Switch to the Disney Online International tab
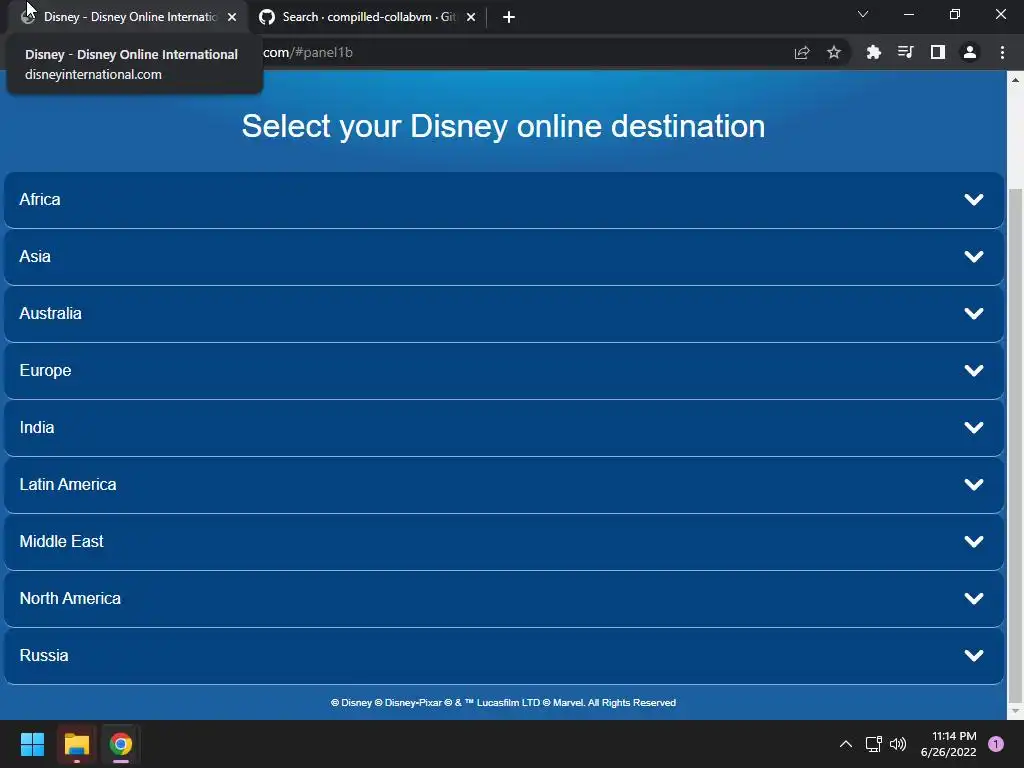Screen dimensions: 1024x768 pos(128,17)
